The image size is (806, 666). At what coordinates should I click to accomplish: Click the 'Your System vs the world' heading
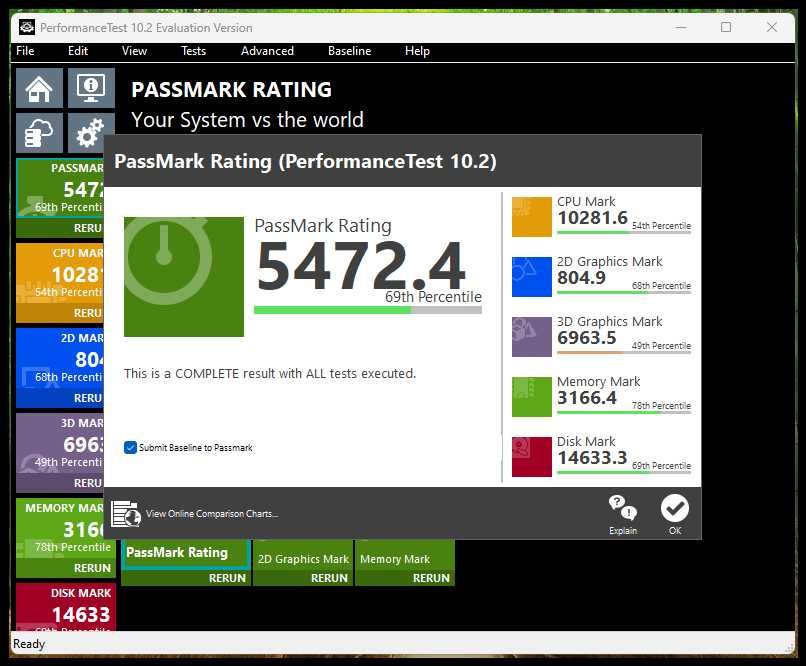pos(247,120)
